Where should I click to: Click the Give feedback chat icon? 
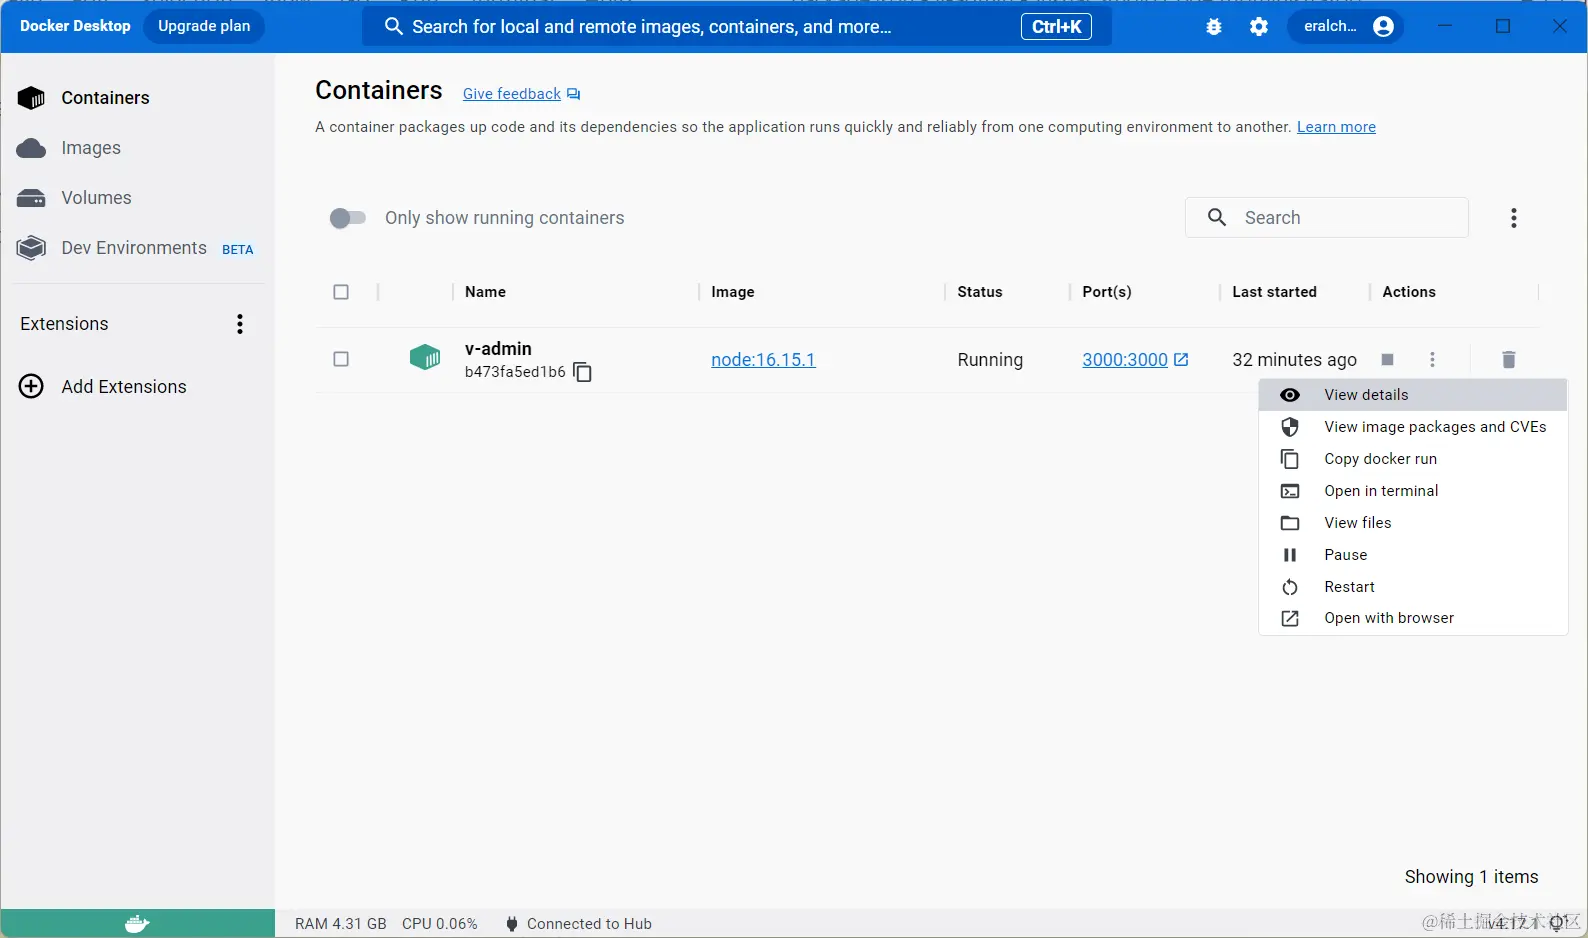click(x=574, y=94)
